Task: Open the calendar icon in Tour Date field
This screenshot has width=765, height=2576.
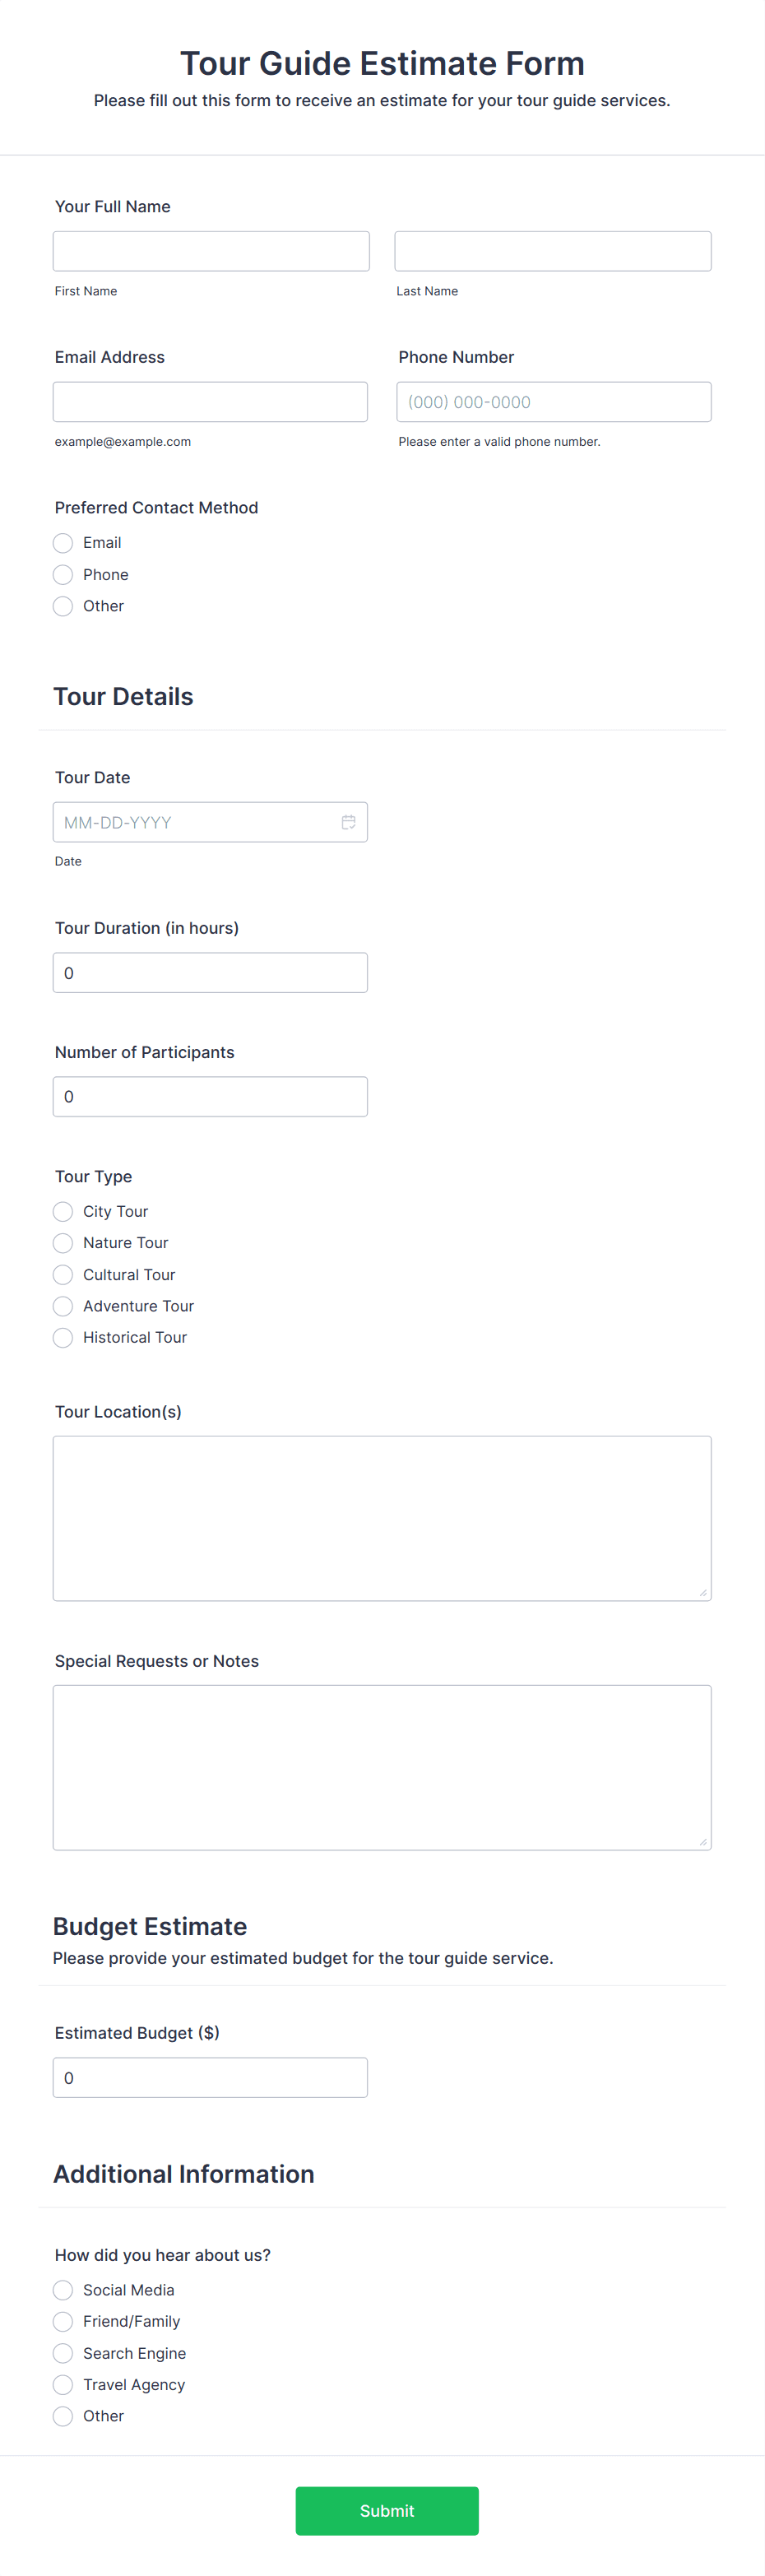Action: [x=348, y=821]
